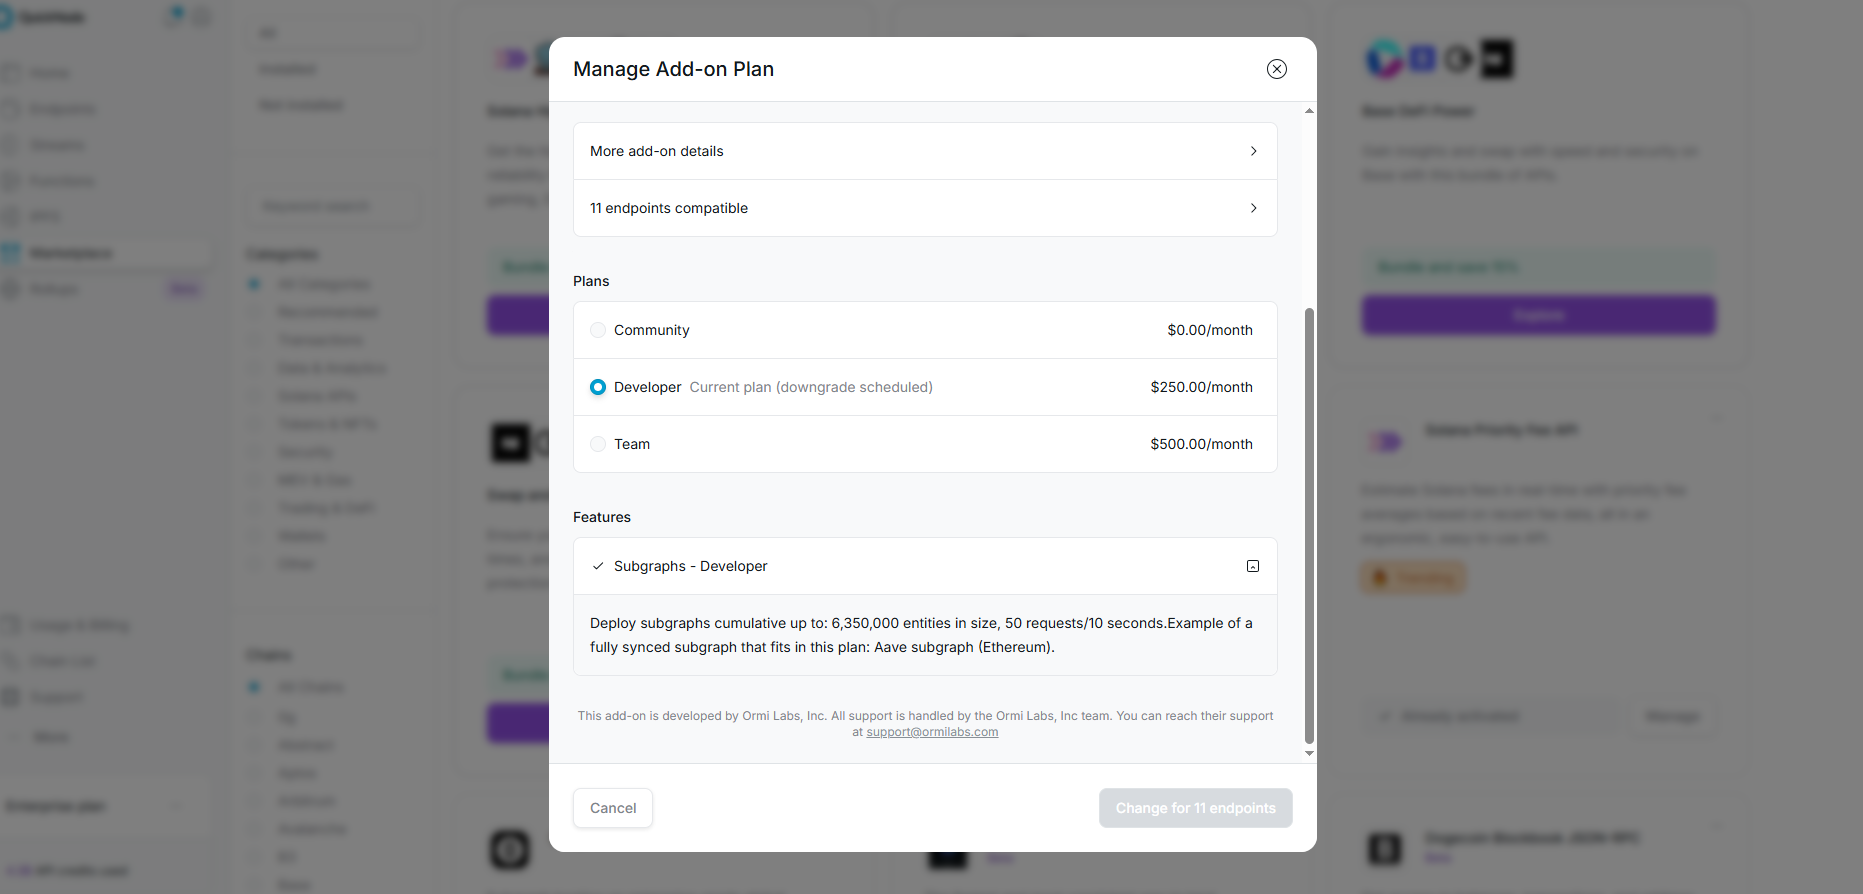1863x894 pixels.
Task: Click Change for 11 endpoints button
Action: click(x=1195, y=808)
